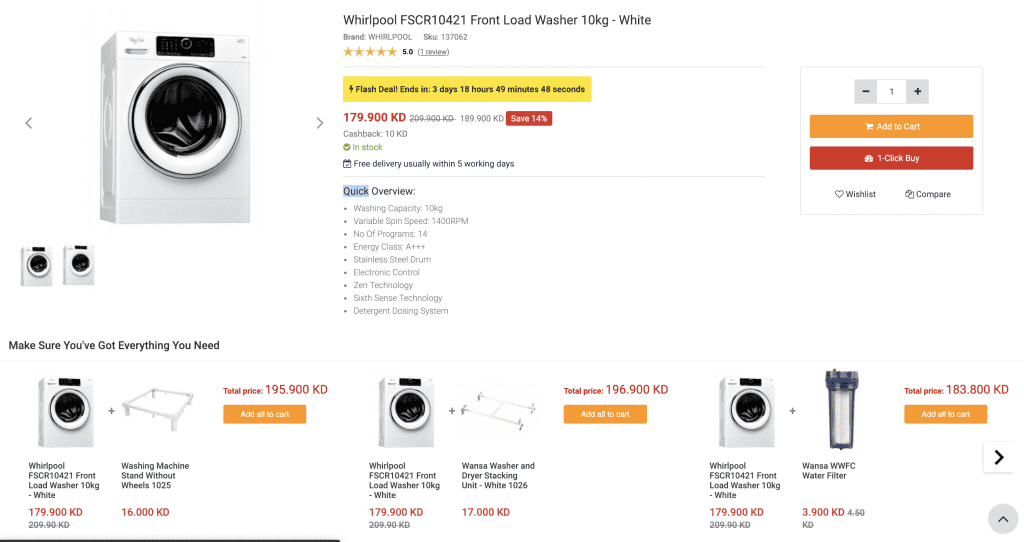The image size is (1024, 542).
Task: Add the Whirlpool washer to cart
Action: click(x=891, y=127)
